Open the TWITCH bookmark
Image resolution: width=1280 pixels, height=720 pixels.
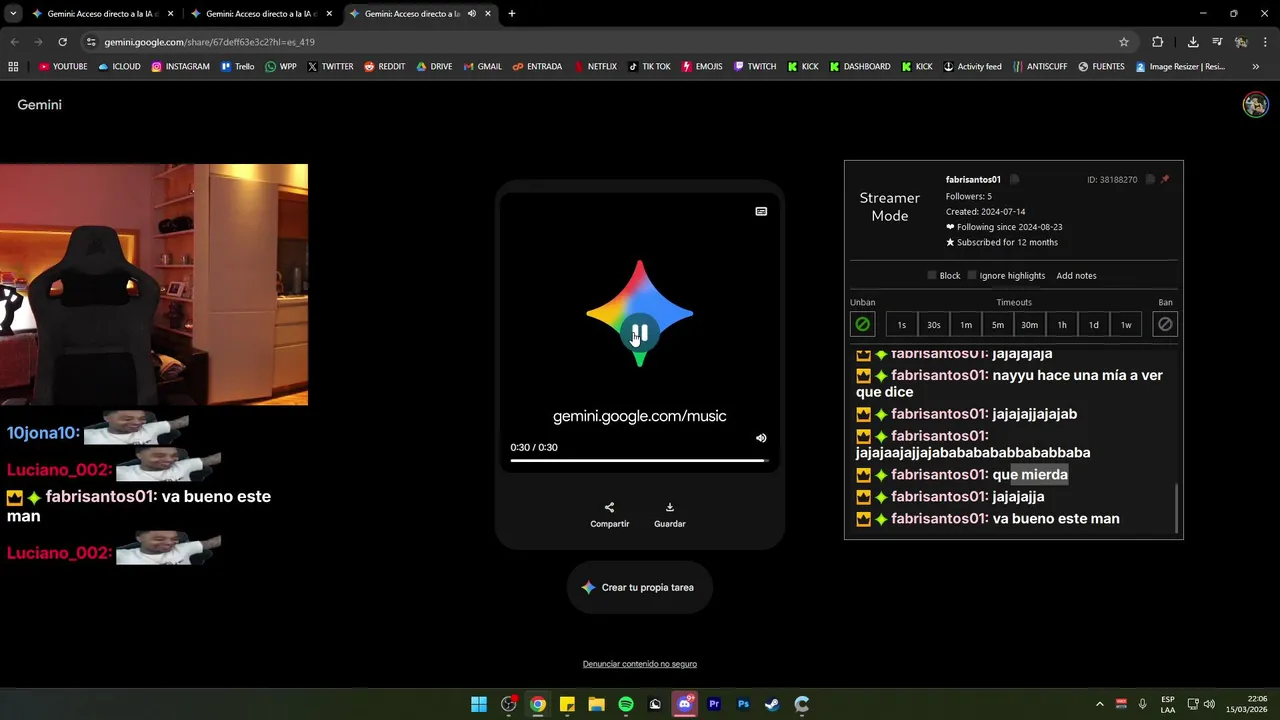click(x=755, y=67)
